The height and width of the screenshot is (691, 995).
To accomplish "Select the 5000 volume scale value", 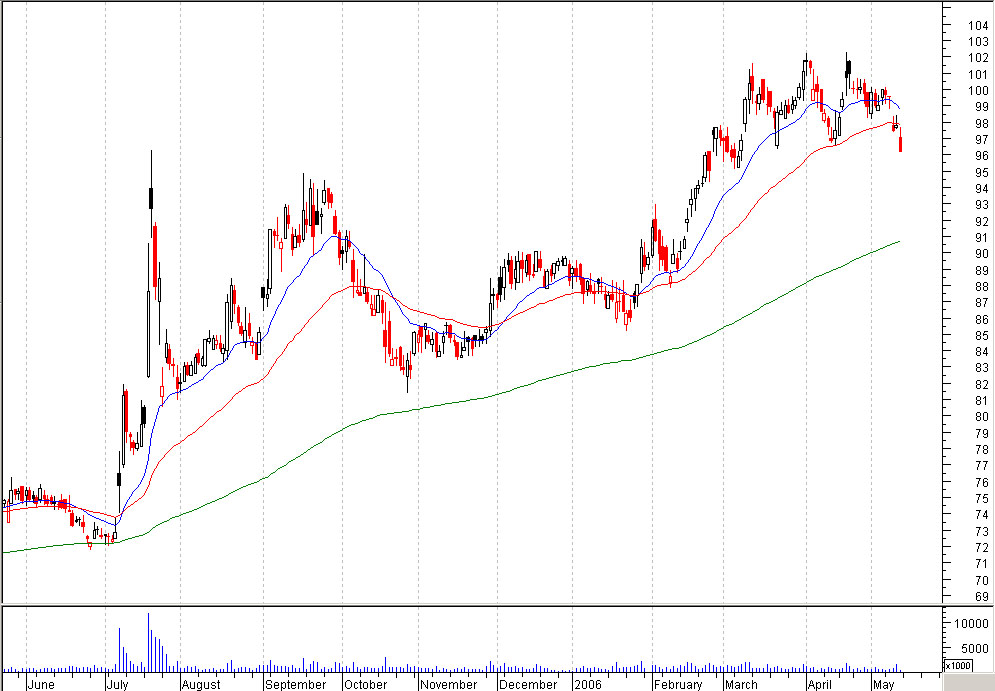I will [975, 648].
